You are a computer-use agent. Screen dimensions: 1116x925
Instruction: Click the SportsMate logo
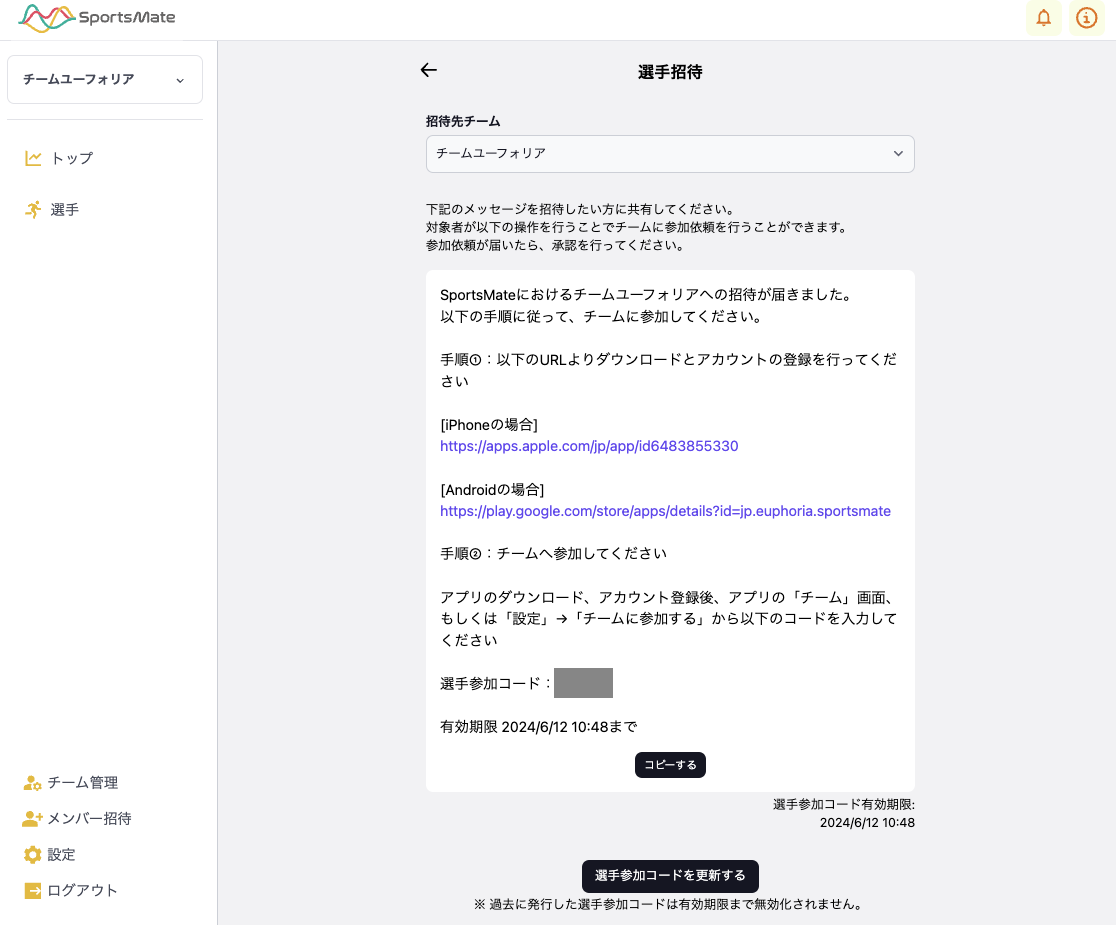point(97,18)
